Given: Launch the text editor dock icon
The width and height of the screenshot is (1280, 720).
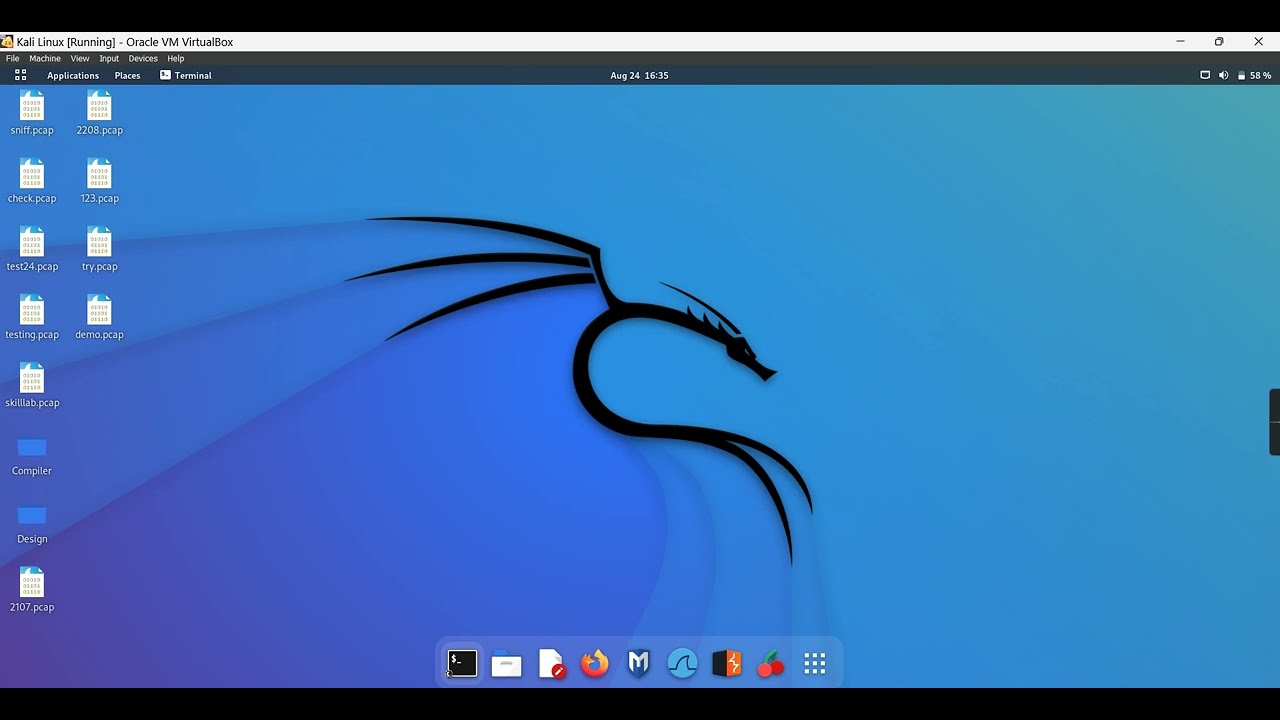Looking at the screenshot, I should [551, 664].
